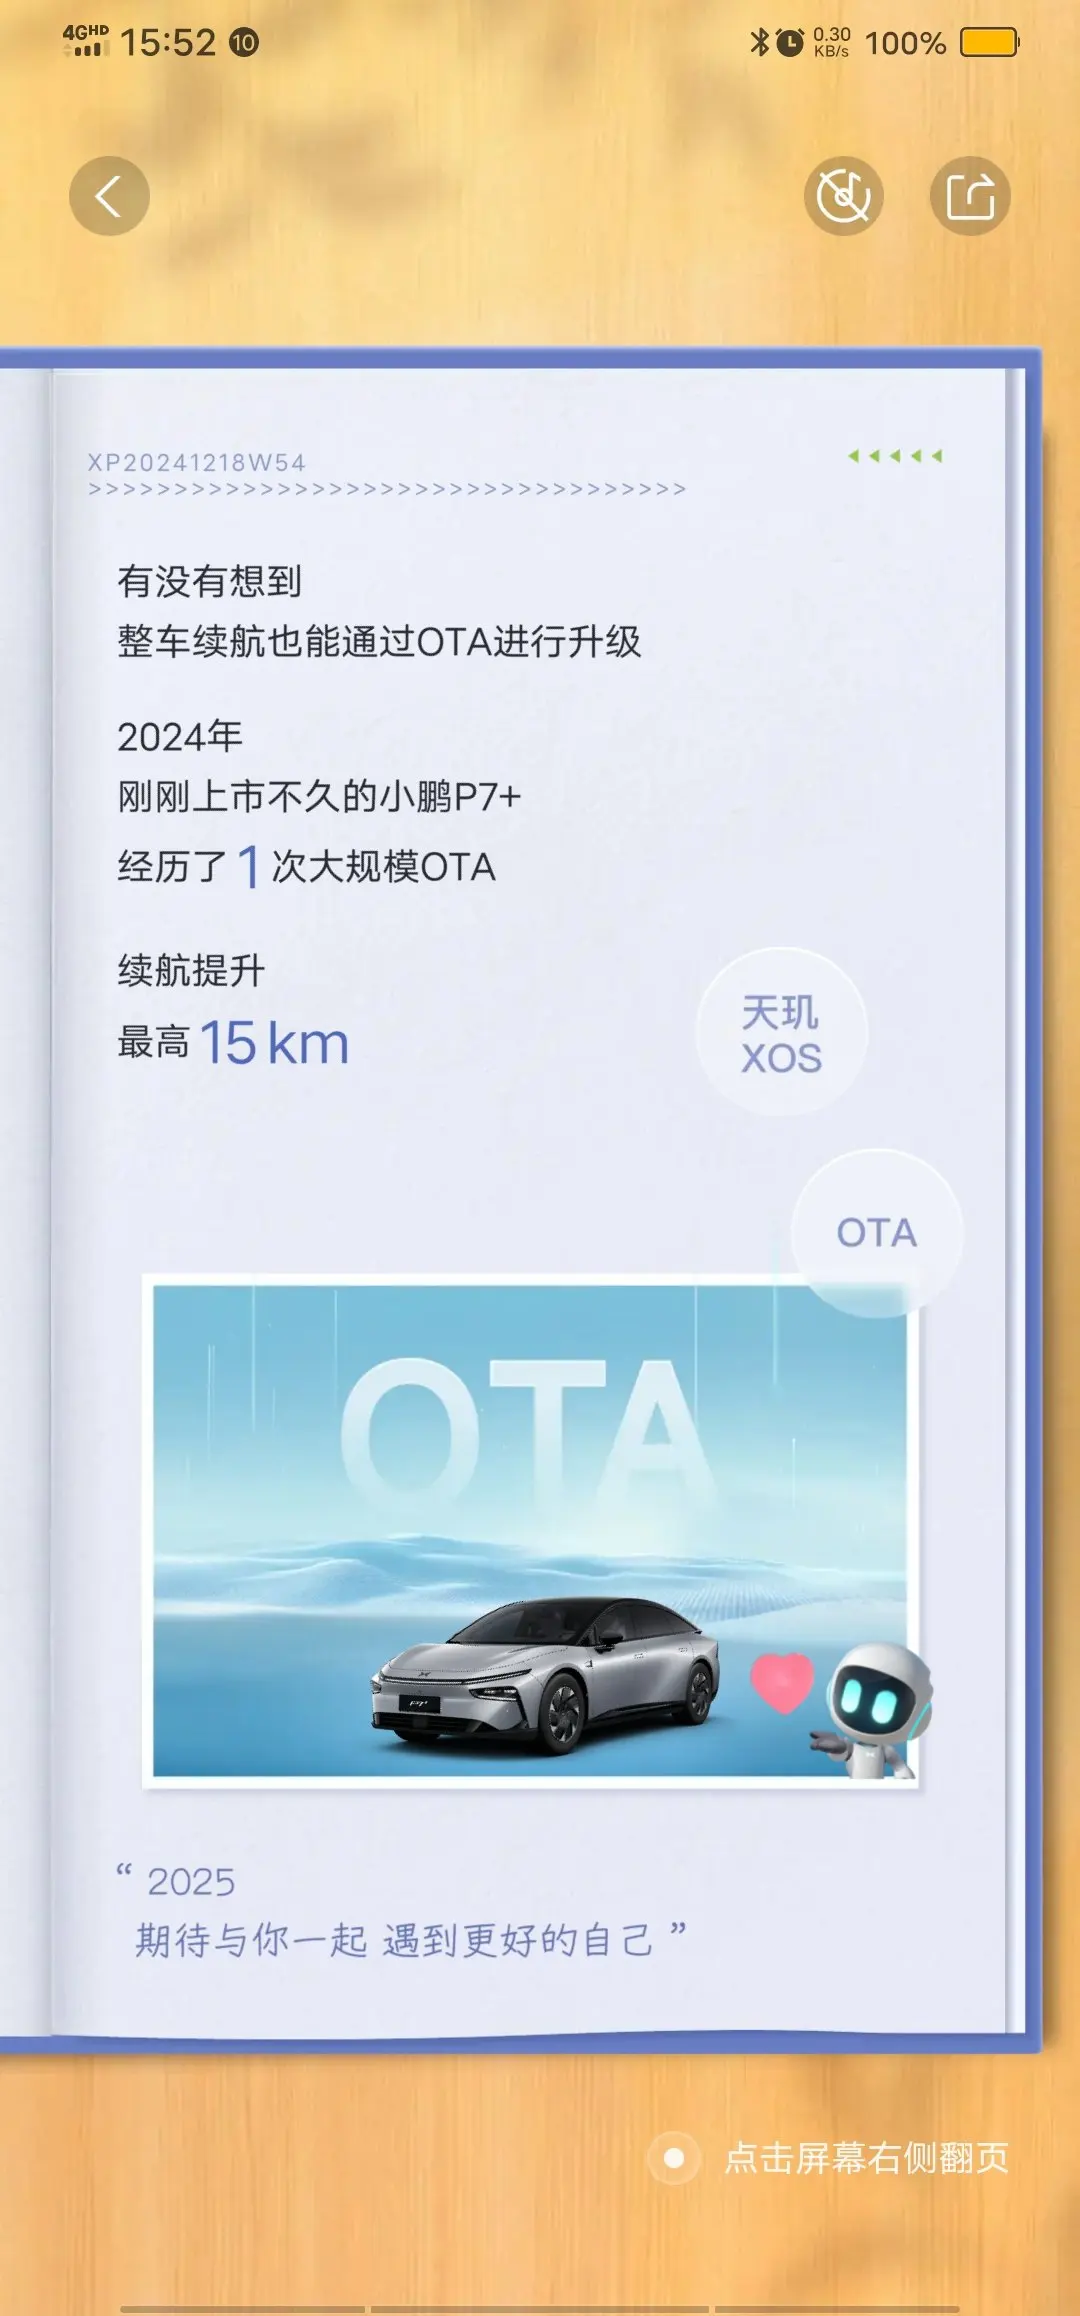1080x2316 pixels.
Task: Open the share icon at top right
Action: 970,196
